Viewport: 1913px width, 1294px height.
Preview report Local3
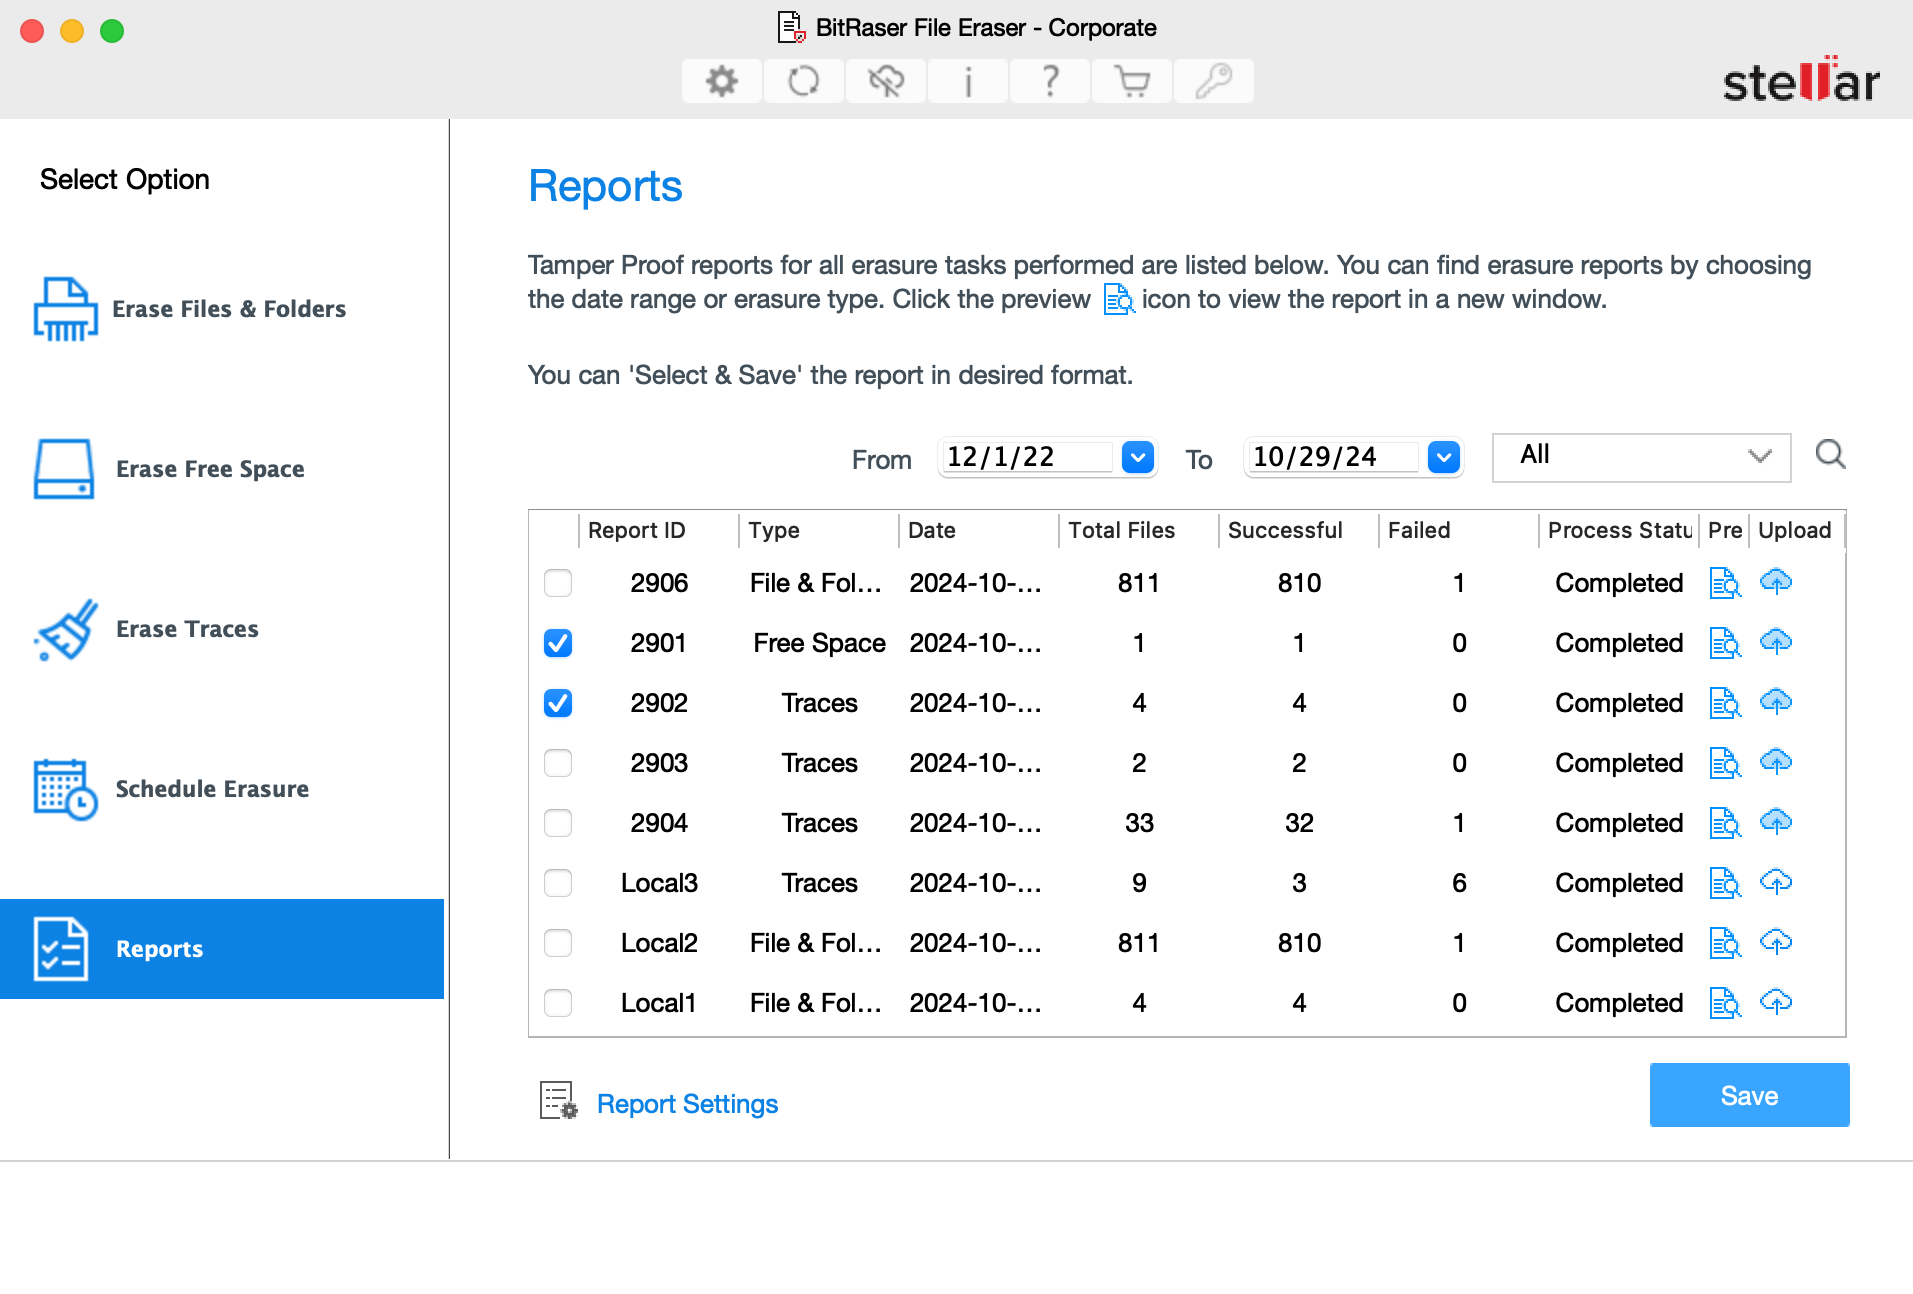pyautogui.click(x=1725, y=883)
